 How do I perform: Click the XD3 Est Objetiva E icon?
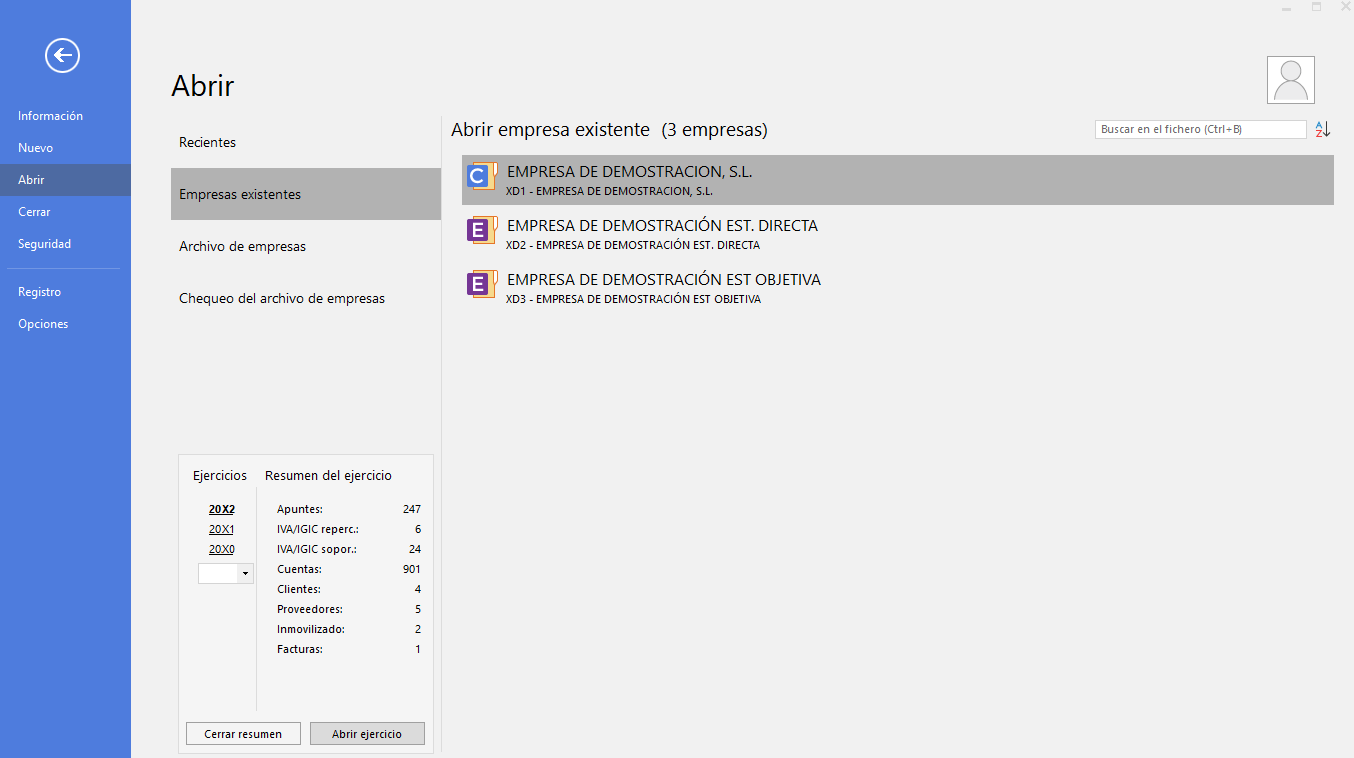[482, 285]
